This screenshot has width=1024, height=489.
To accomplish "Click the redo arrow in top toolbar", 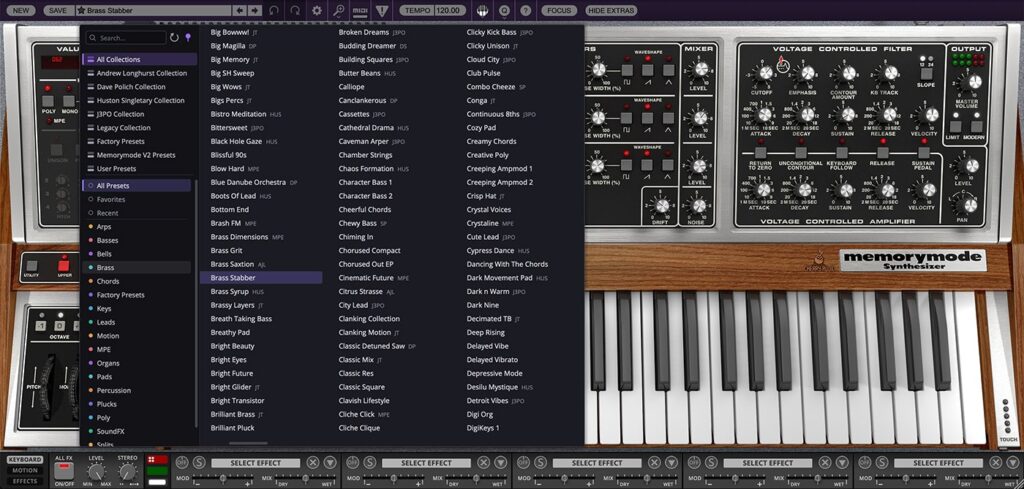I will point(295,10).
